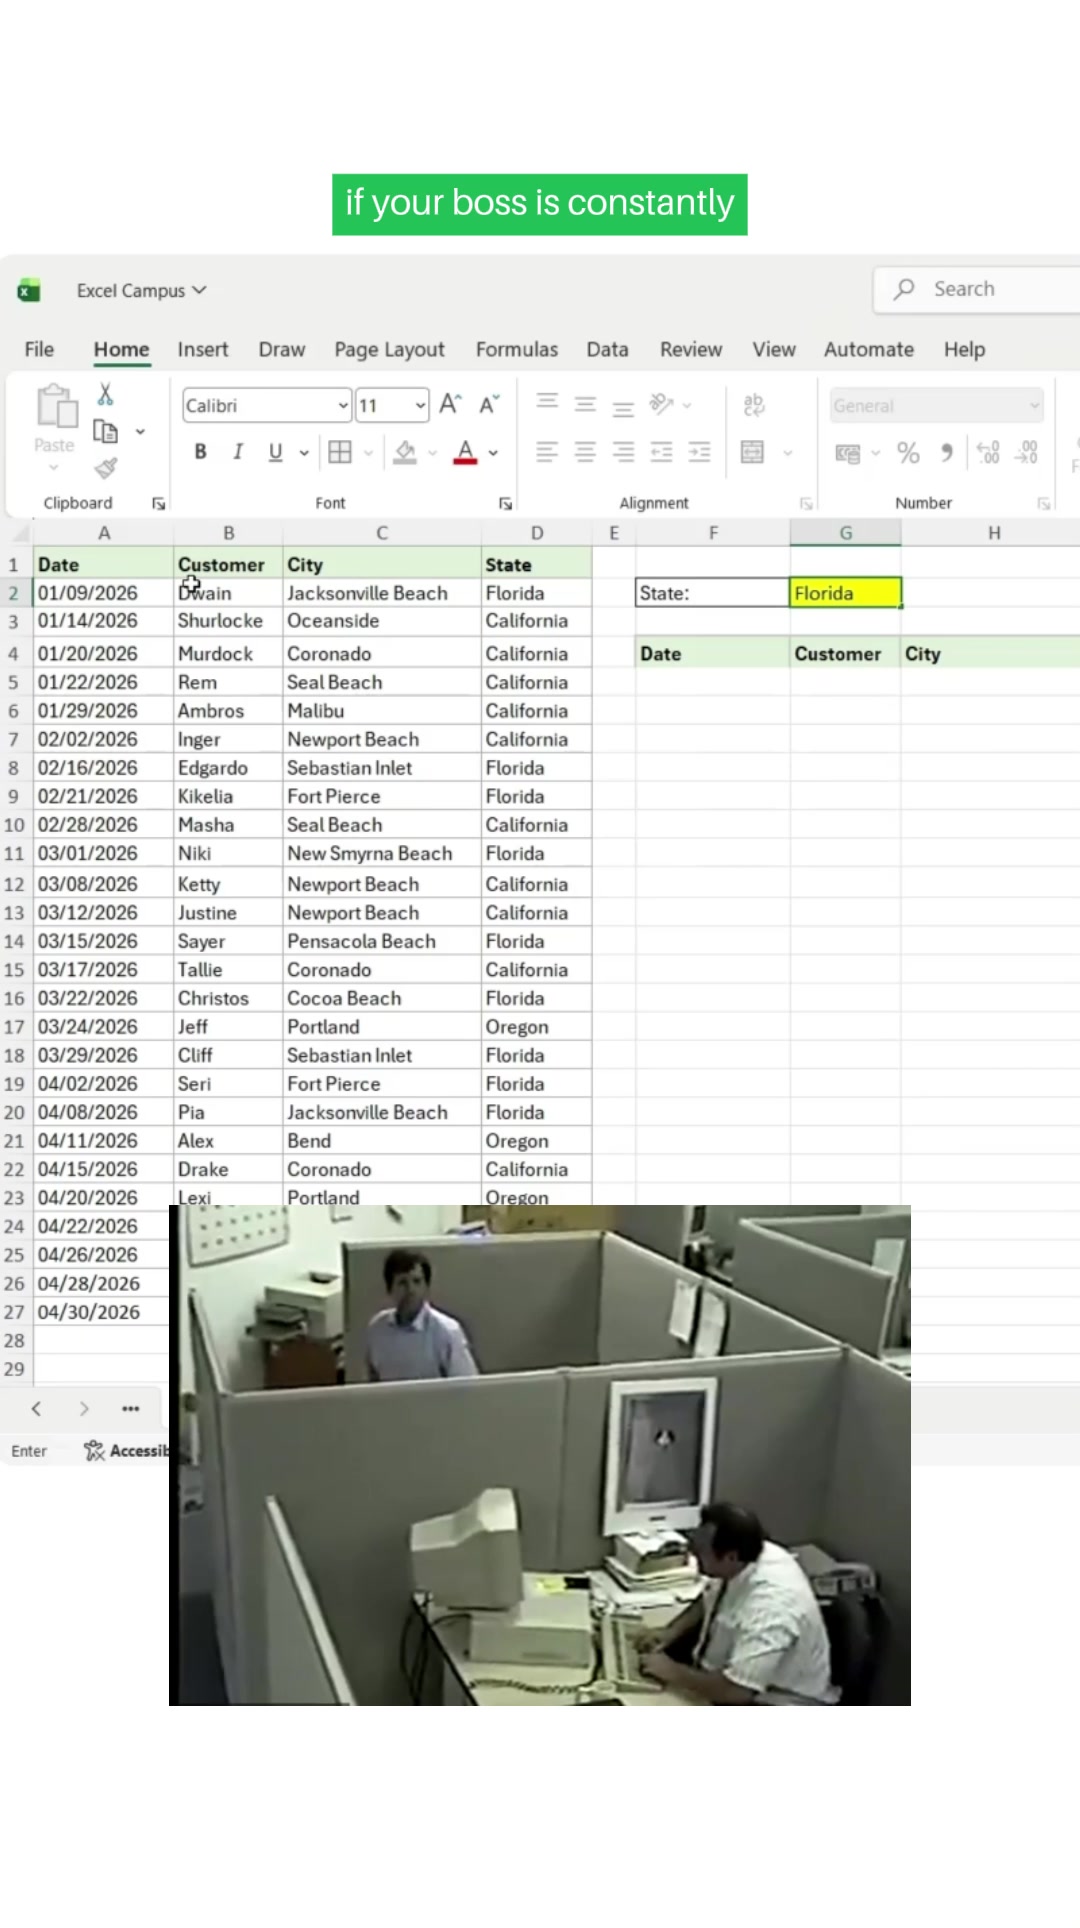Screen dimensions: 1080x1928
Task: Click the cell with customer Murdock
Action: [228, 653]
